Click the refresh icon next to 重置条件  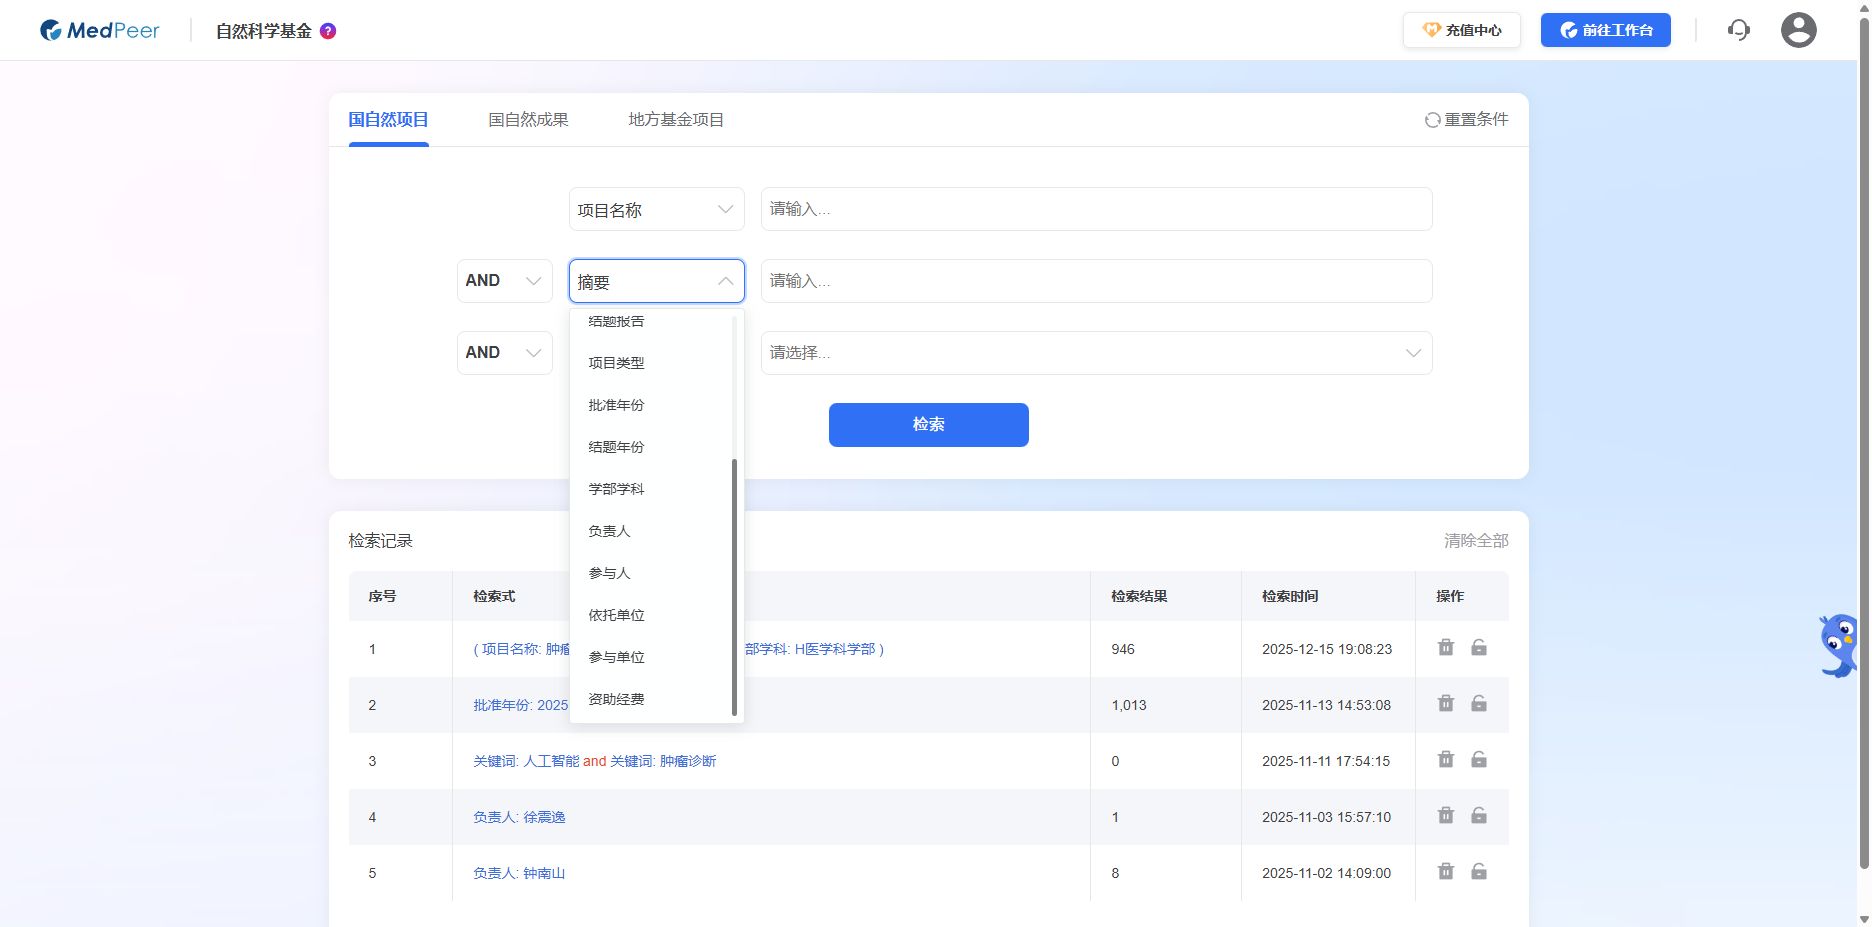(1430, 119)
